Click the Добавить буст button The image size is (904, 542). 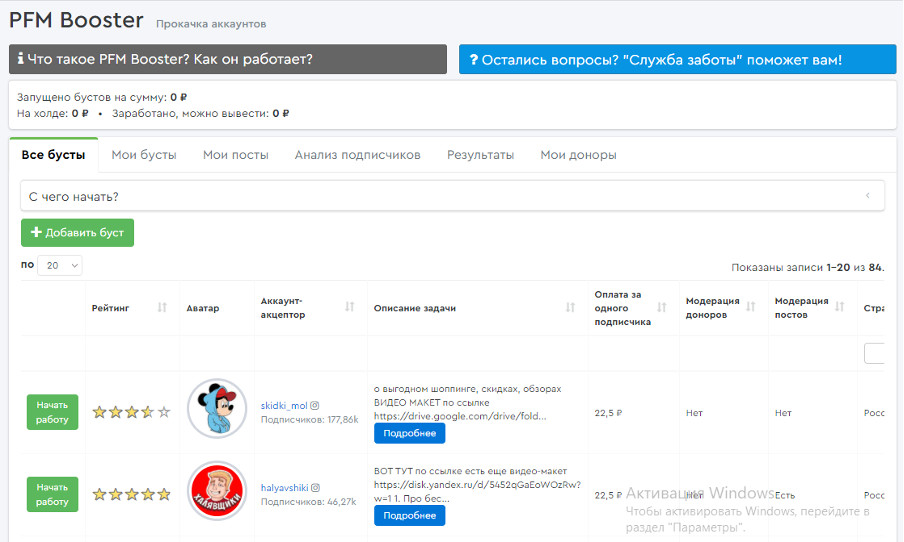click(x=77, y=232)
